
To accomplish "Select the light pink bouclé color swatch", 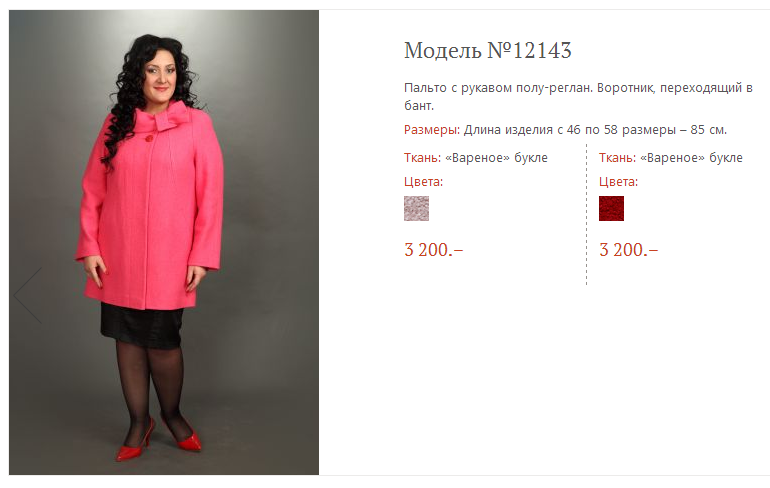I will 416,208.
